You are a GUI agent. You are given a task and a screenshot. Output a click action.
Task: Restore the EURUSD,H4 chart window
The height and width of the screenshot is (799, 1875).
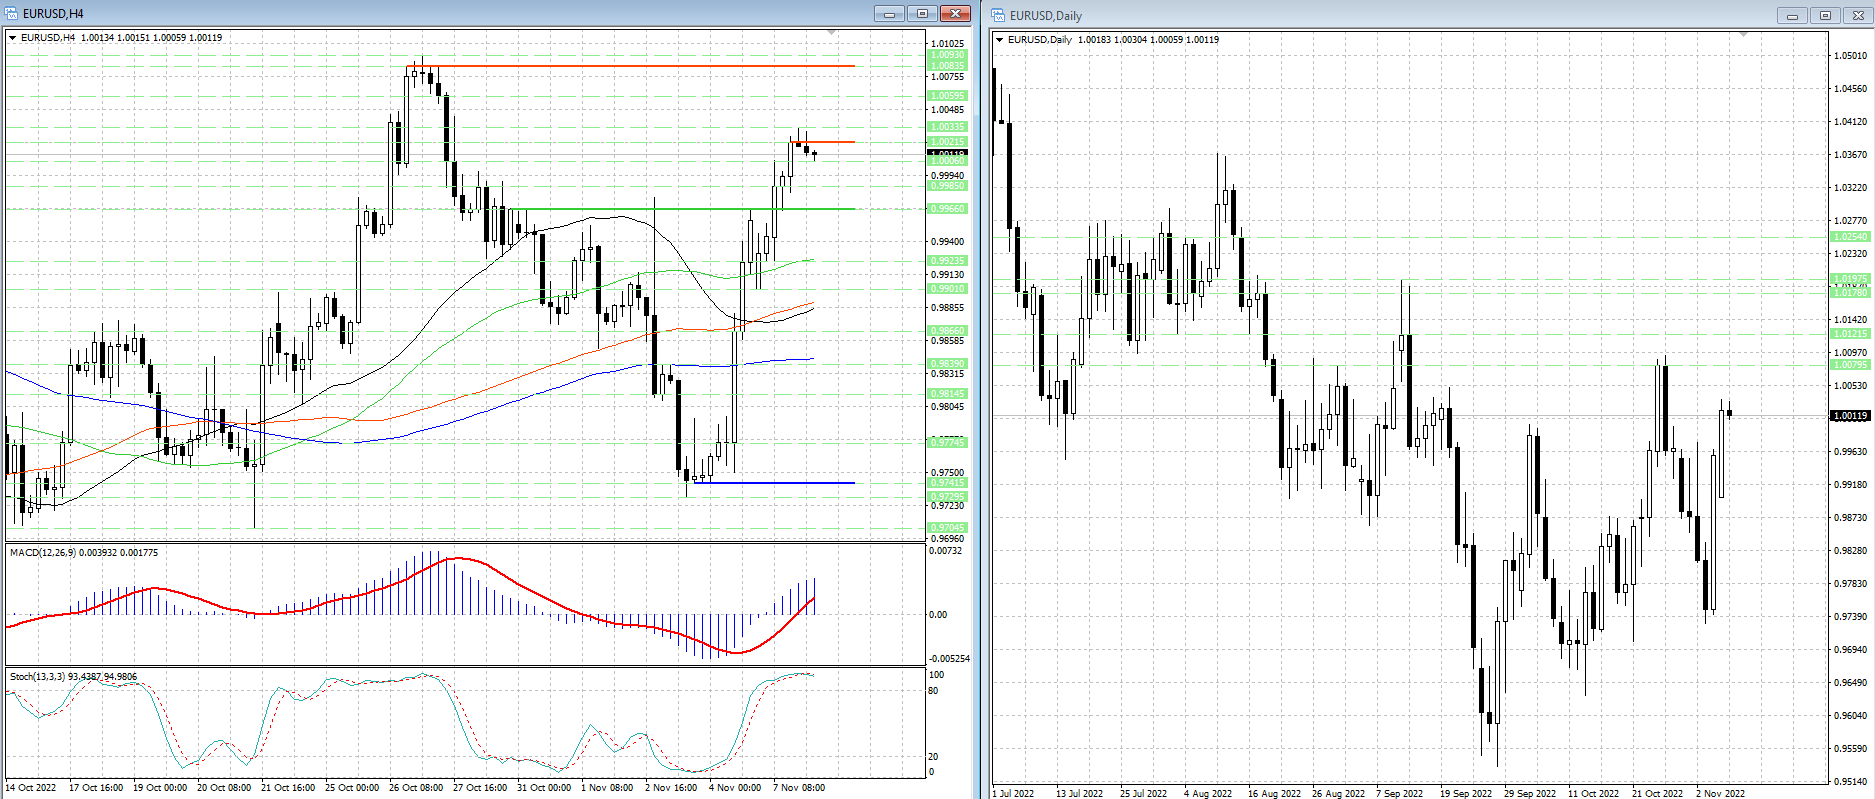(x=922, y=14)
